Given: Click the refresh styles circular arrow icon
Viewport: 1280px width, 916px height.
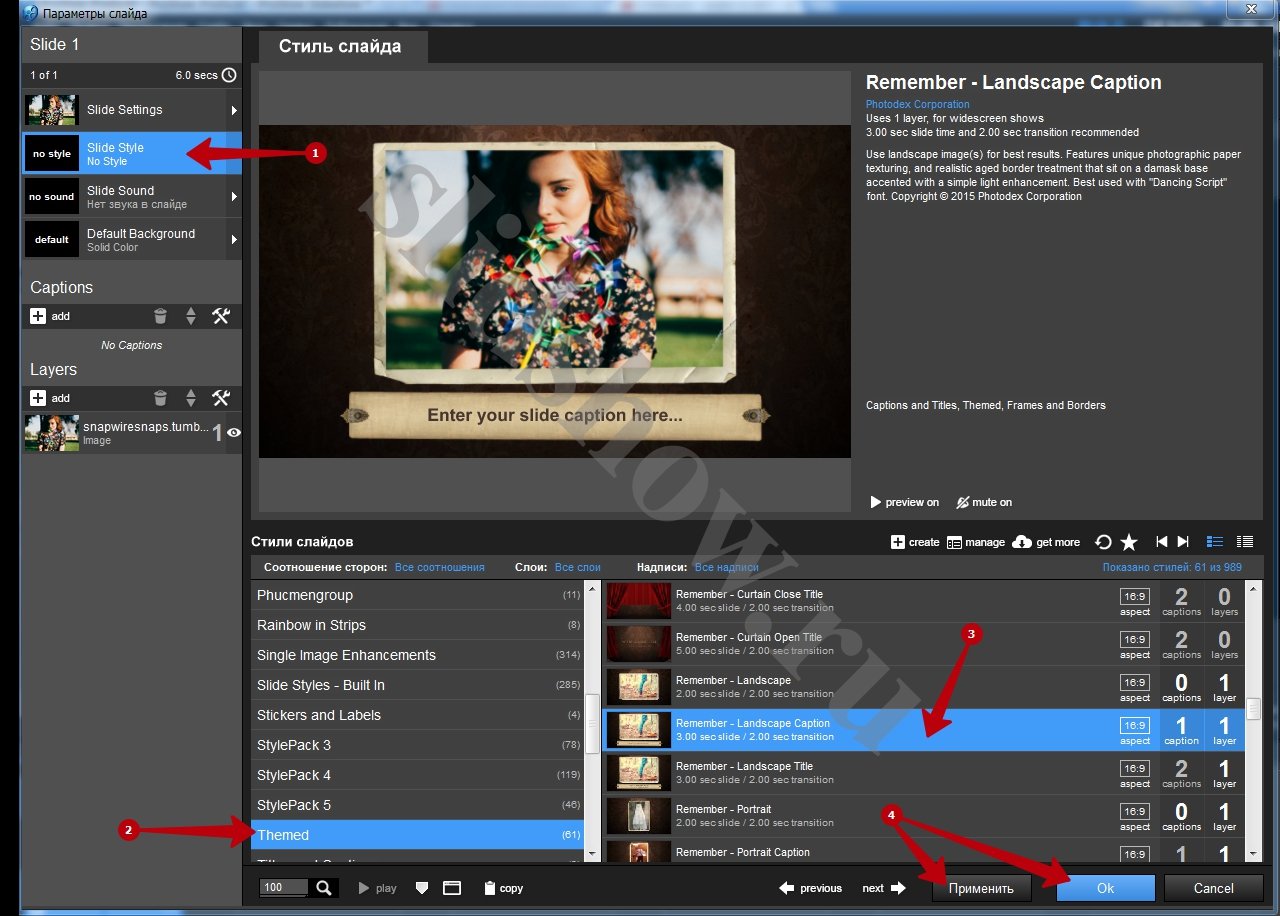Looking at the screenshot, I should (x=1103, y=542).
